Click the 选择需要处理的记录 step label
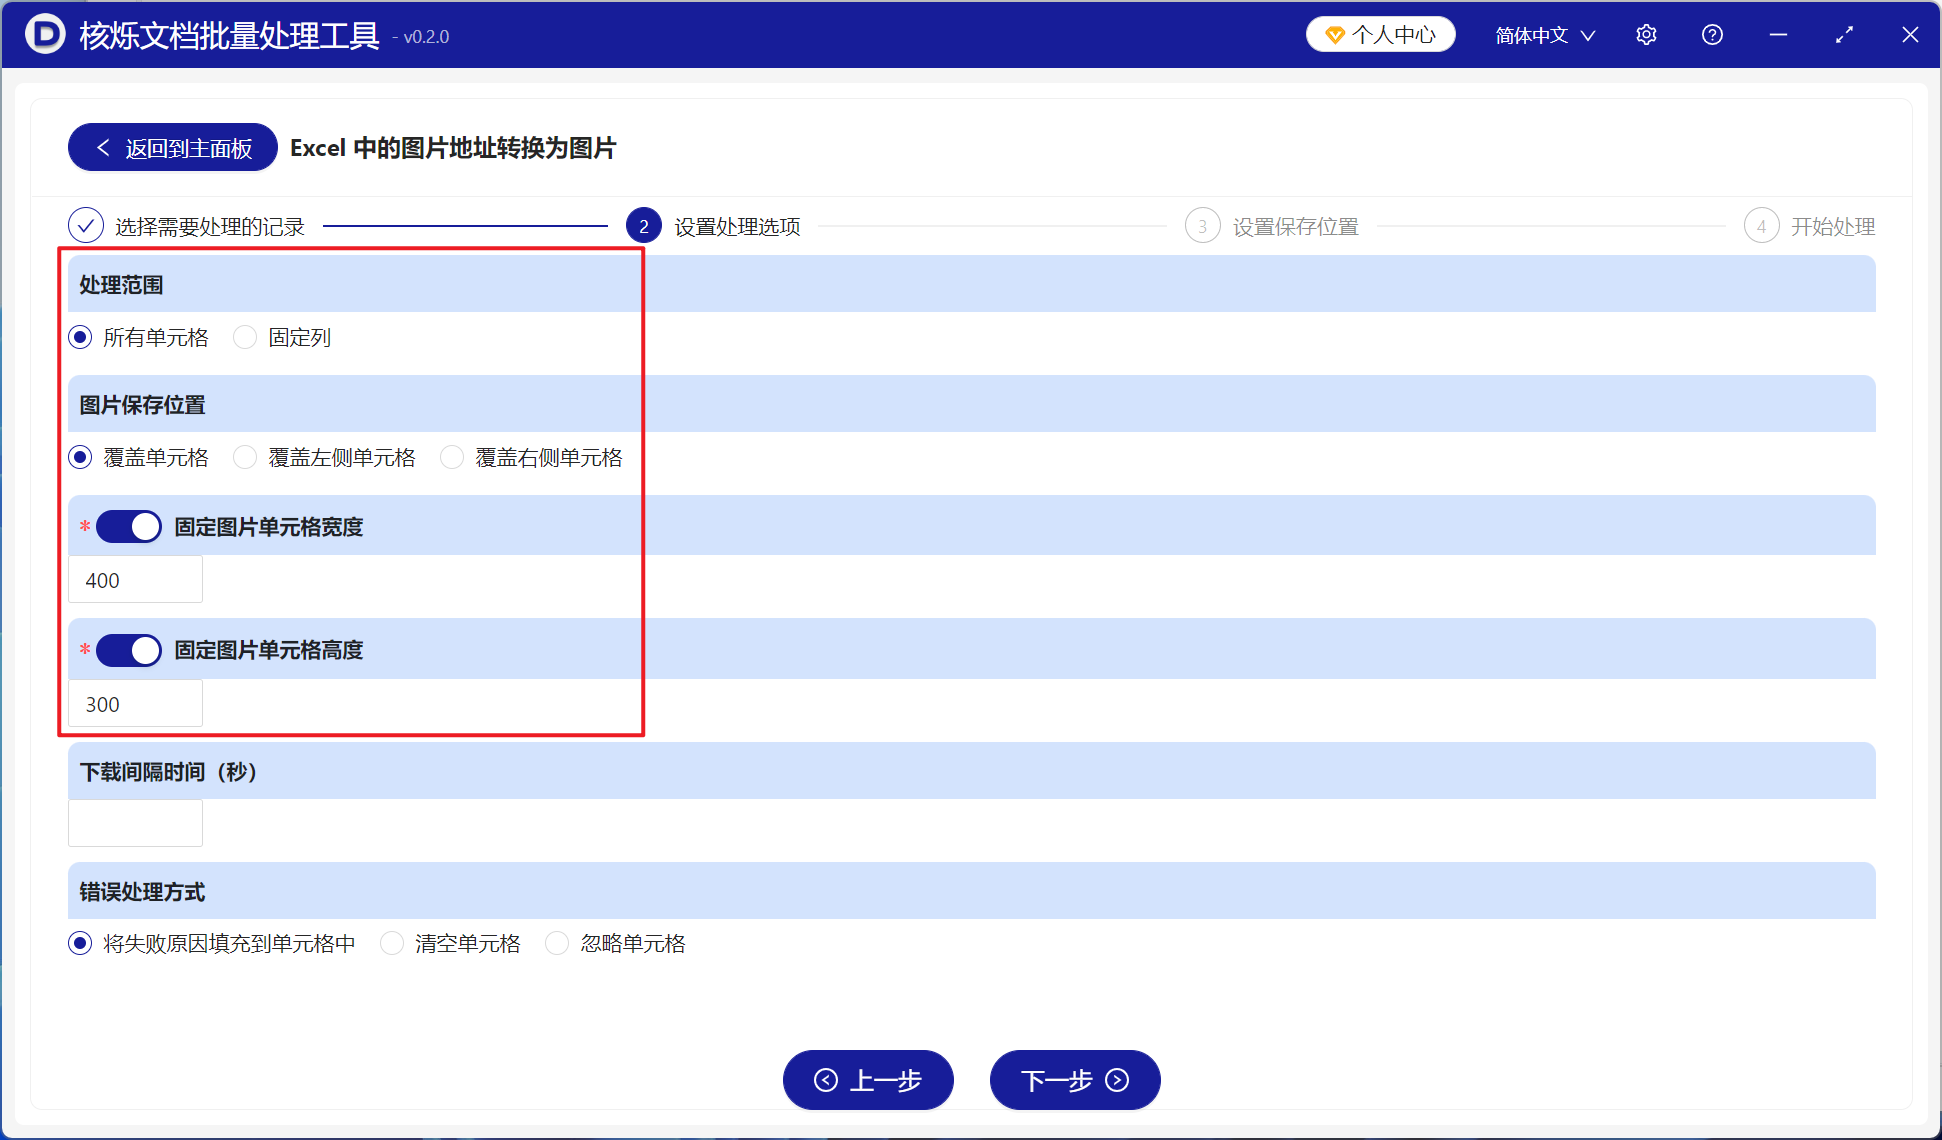Screen dimensions: 1942x1140 click(210, 227)
